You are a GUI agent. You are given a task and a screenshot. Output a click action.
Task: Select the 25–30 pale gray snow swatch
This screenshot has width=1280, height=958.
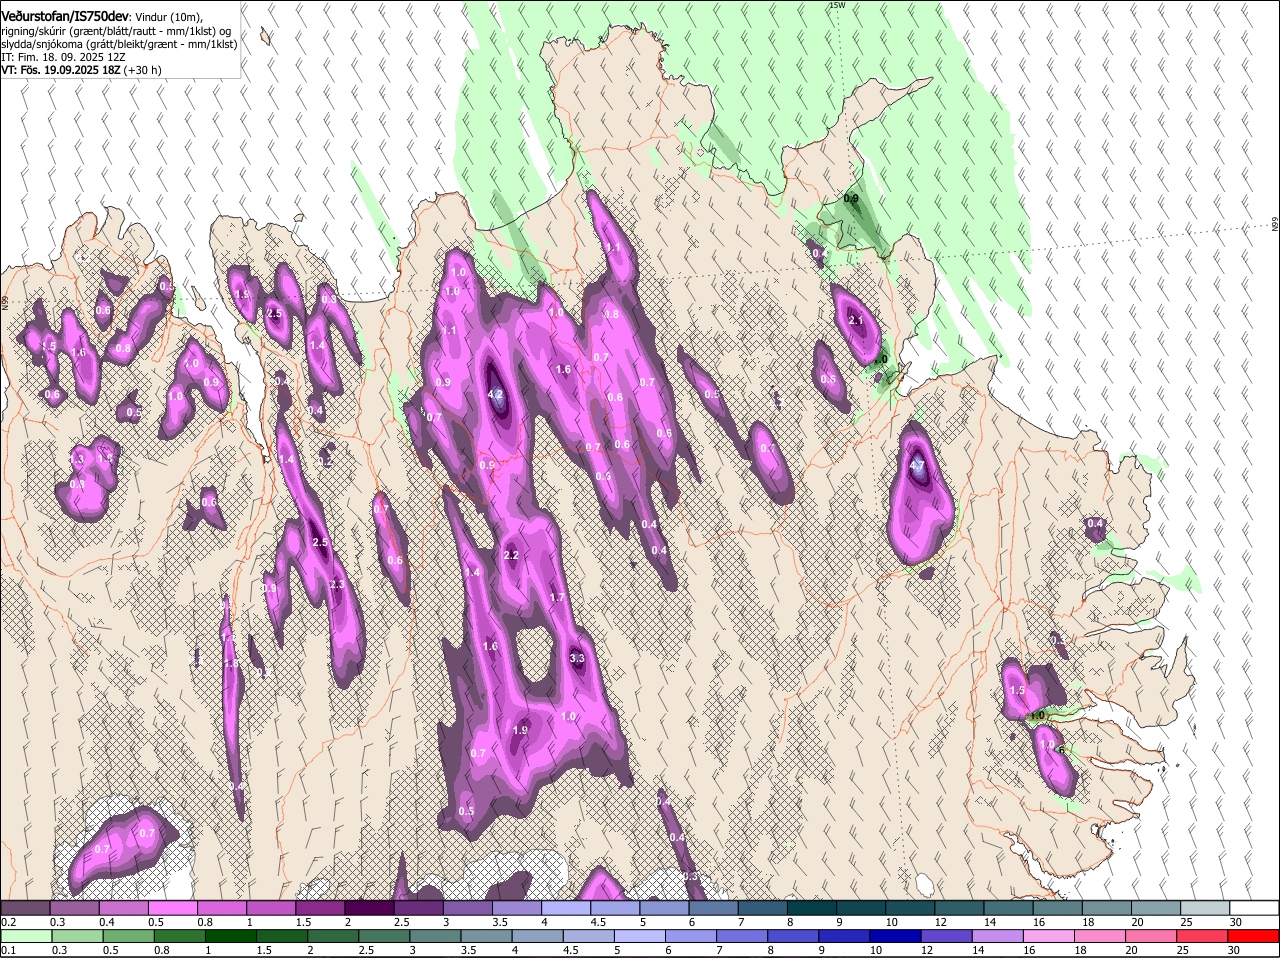click(1205, 908)
